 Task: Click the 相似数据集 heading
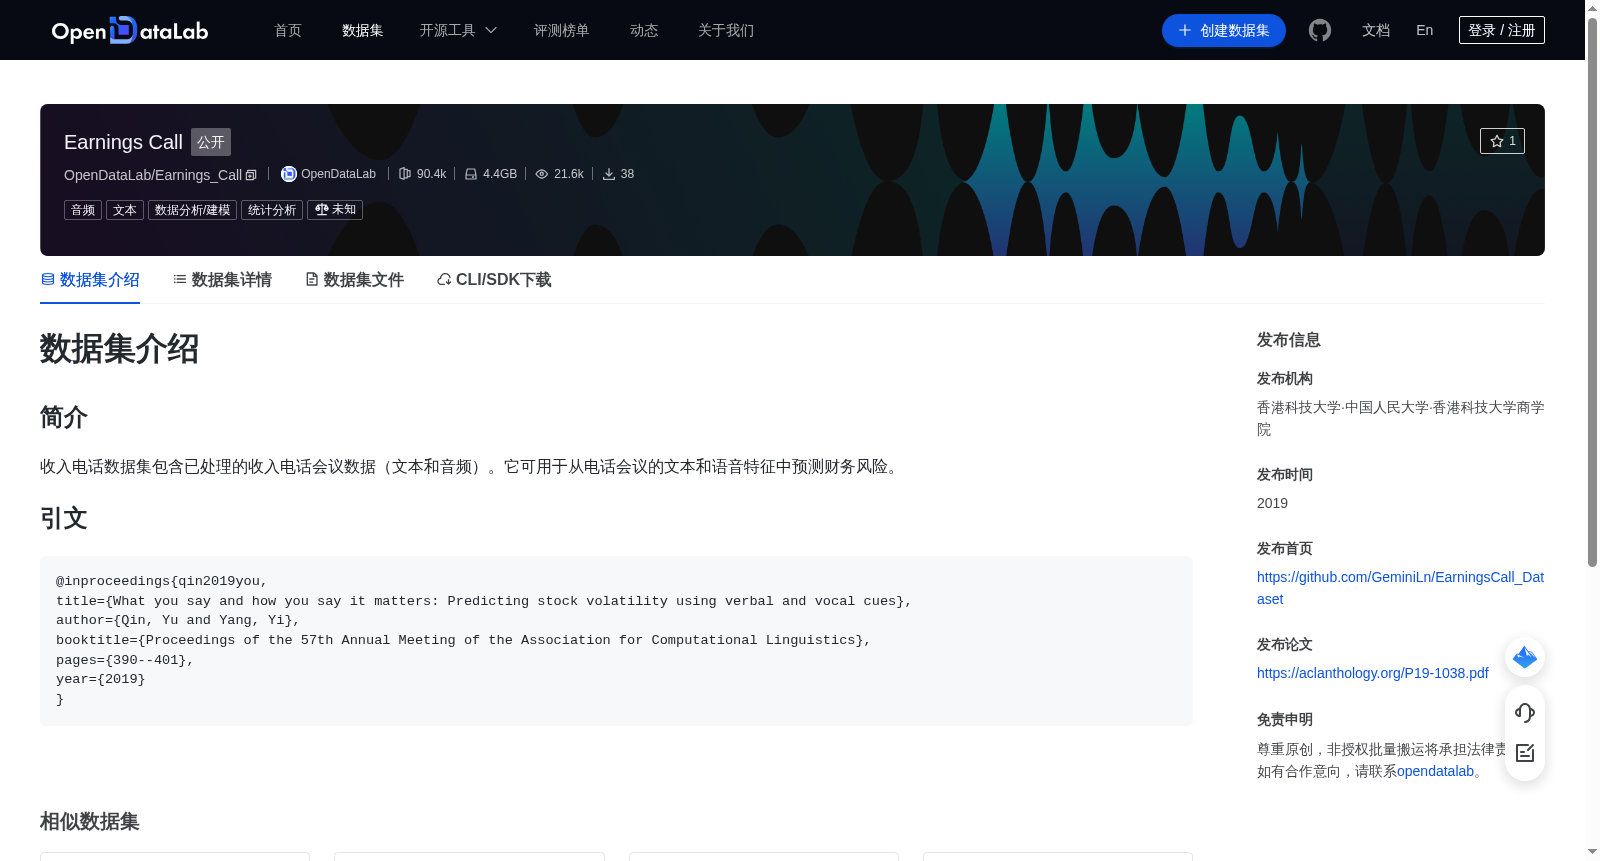(90, 822)
